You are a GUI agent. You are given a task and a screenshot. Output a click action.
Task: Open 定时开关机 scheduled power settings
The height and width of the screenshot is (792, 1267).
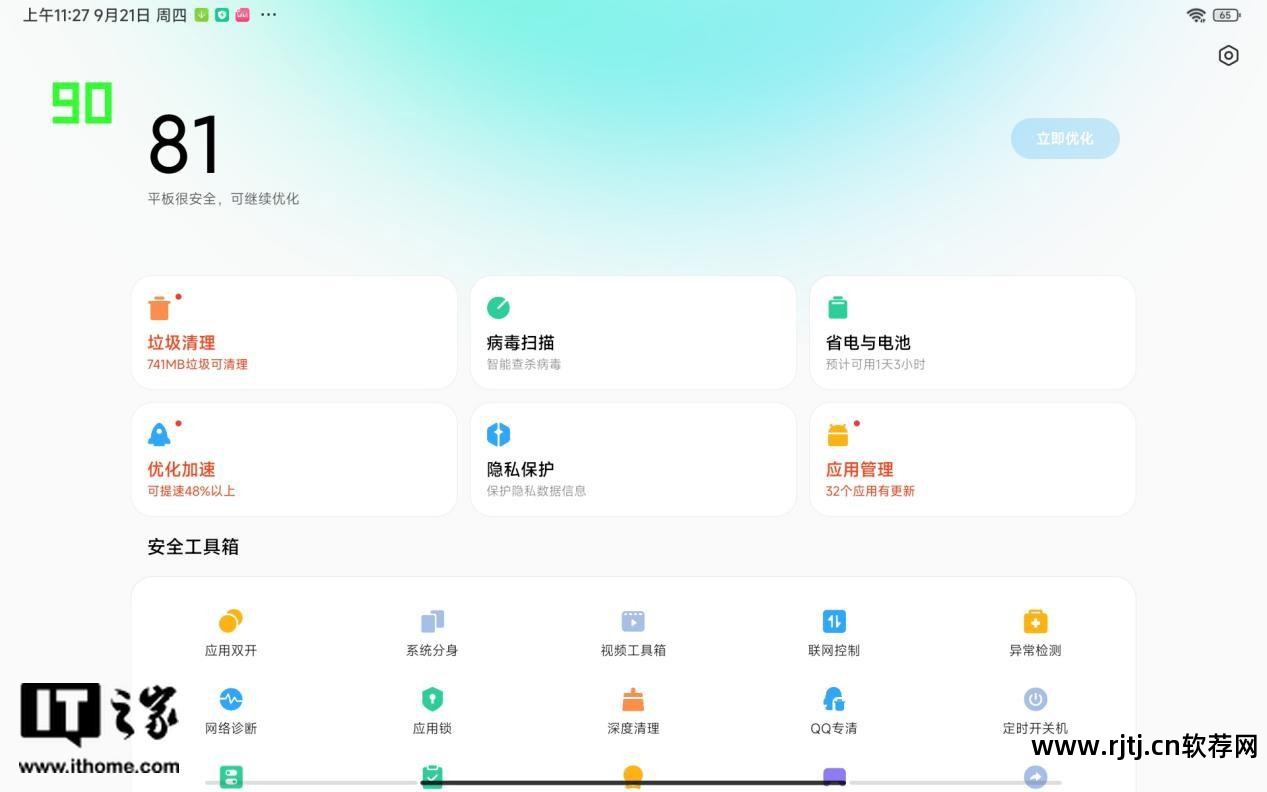pyautogui.click(x=1035, y=709)
